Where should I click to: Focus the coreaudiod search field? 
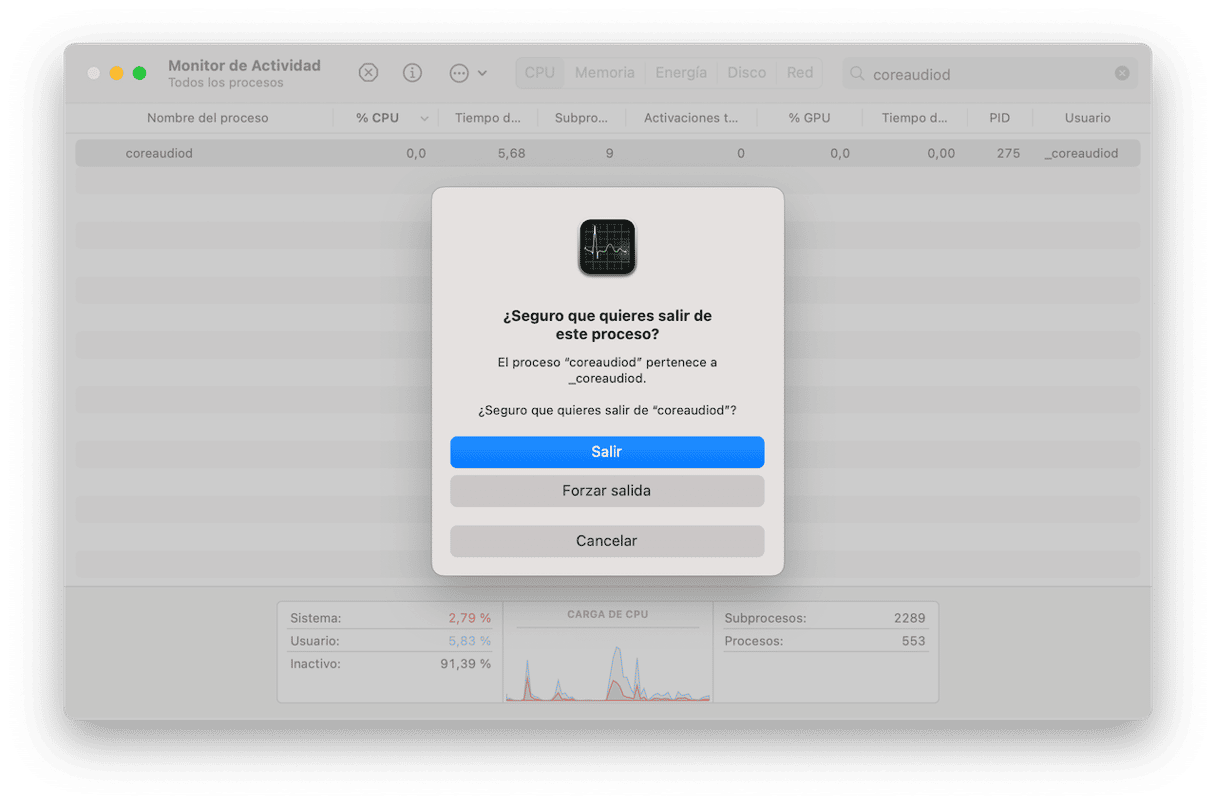click(x=990, y=74)
